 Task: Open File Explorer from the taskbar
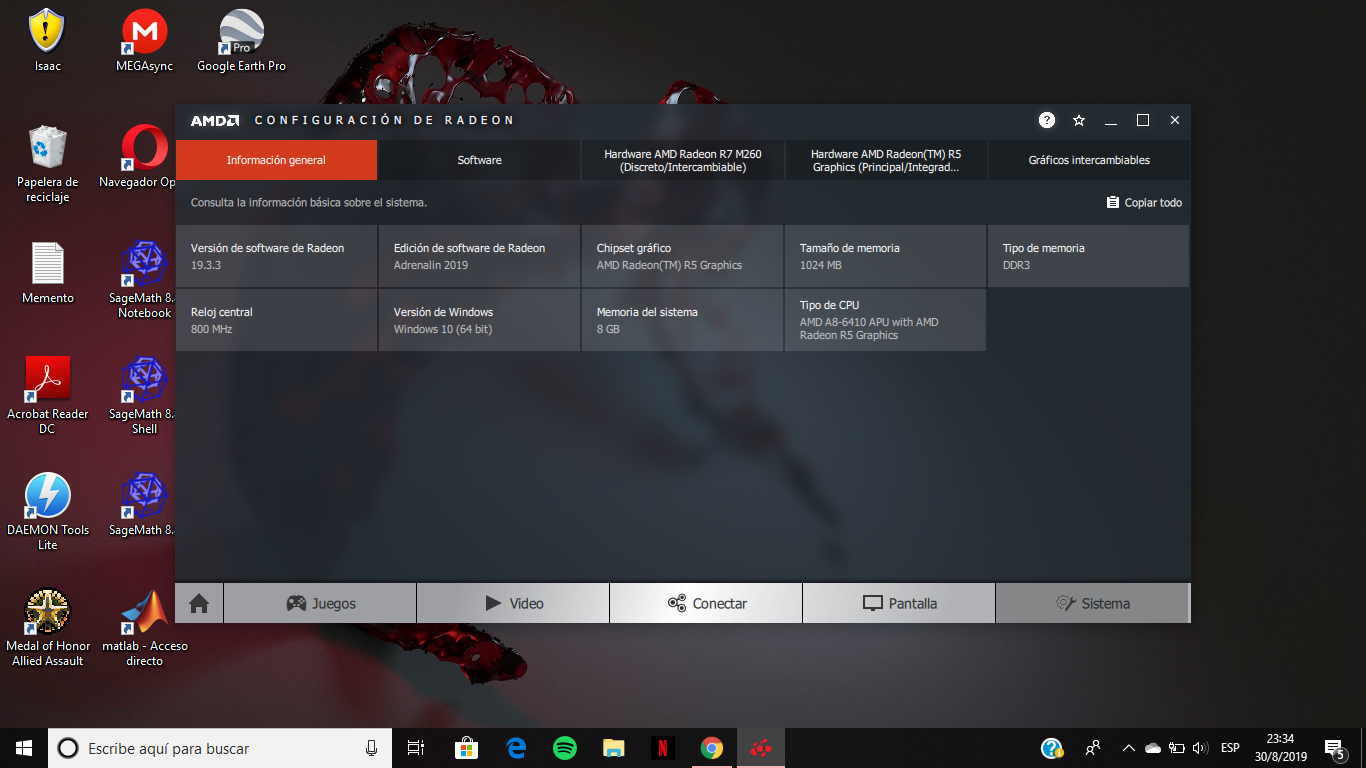click(614, 748)
